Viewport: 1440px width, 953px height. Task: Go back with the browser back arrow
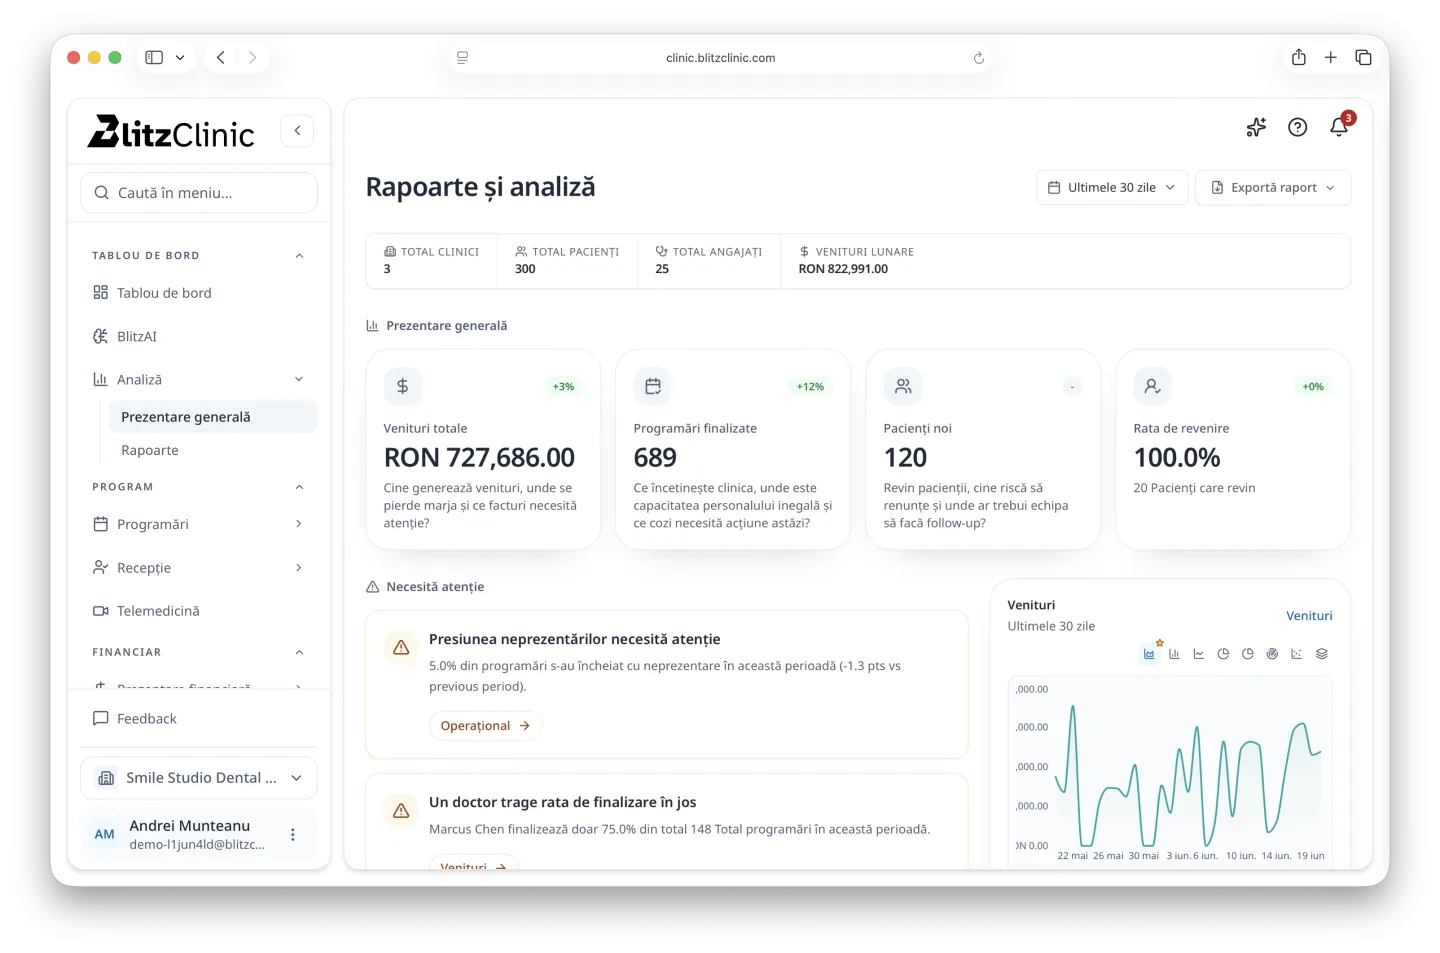point(221,57)
